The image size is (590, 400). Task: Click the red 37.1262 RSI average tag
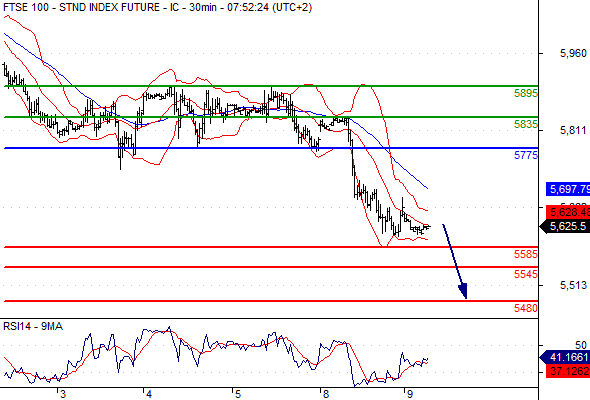568,371
